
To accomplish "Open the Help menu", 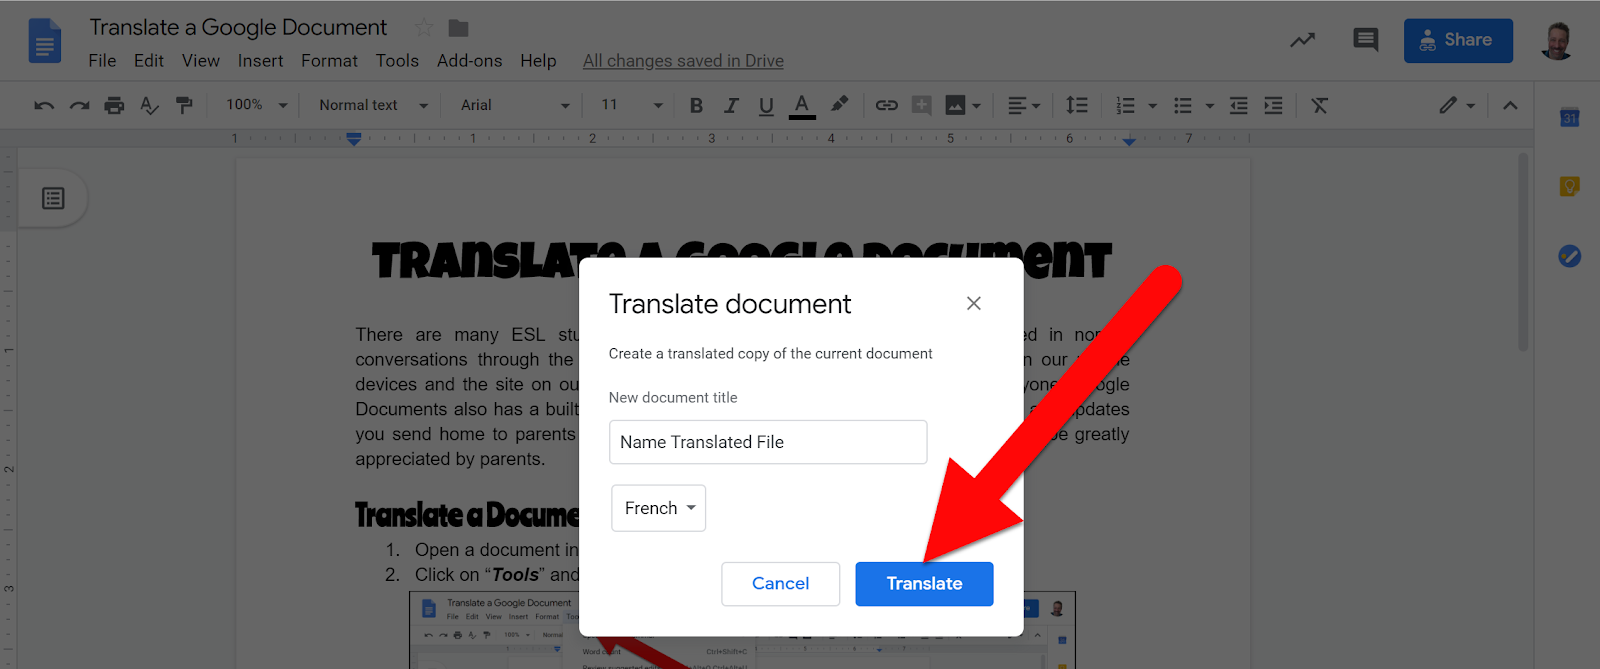I will pos(538,61).
